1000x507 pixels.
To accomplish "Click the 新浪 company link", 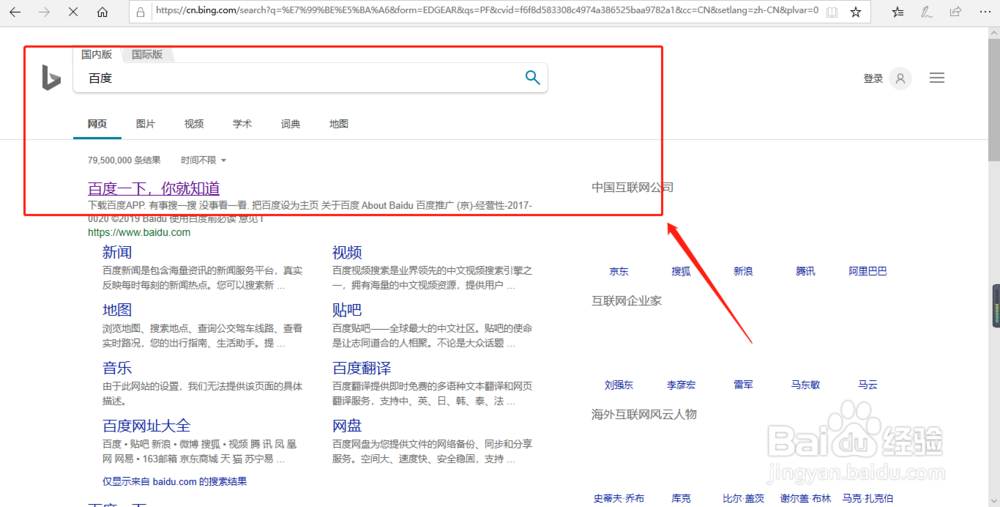I will coord(743,271).
